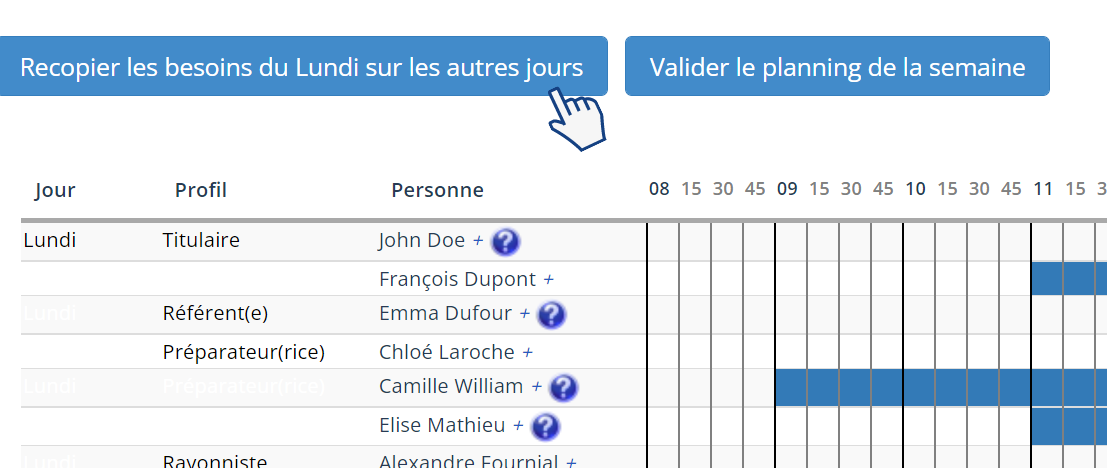Open help icon beside Camille William
Image resolution: width=1107 pixels, height=468 pixels.
point(563,388)
